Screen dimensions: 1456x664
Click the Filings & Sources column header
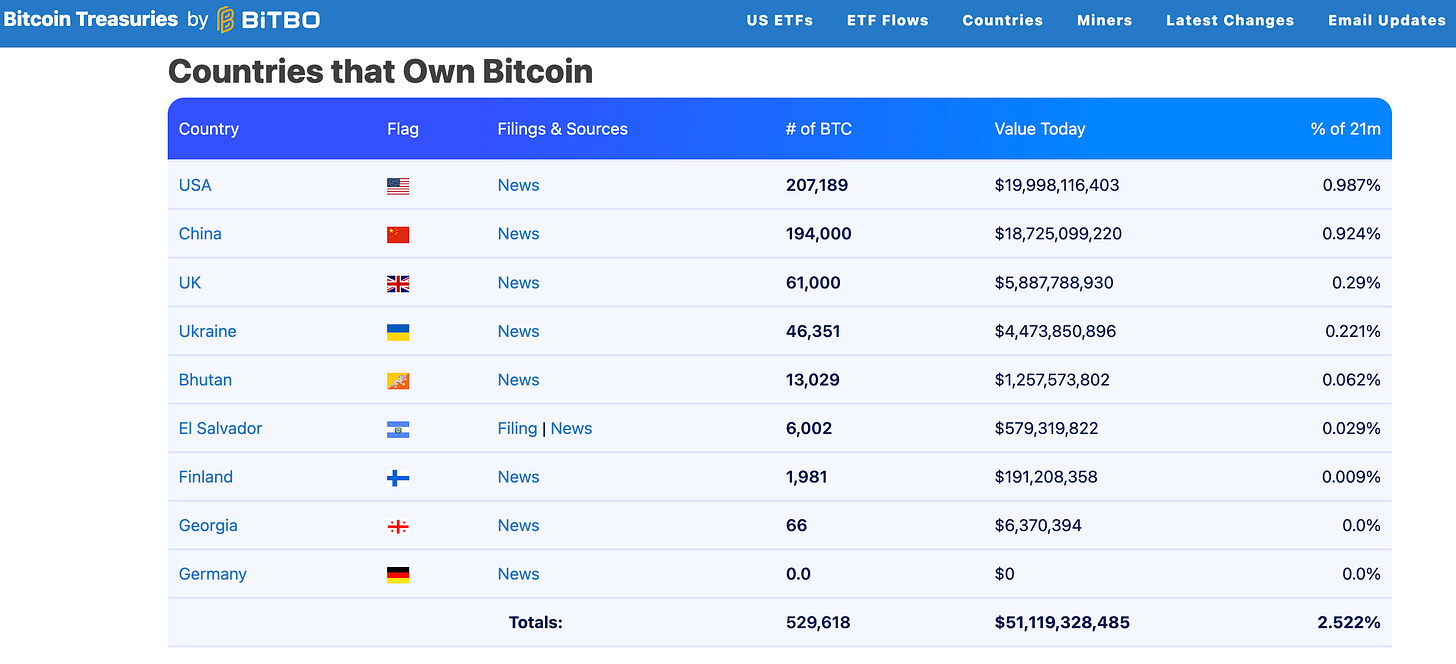[x=562, y=128]
